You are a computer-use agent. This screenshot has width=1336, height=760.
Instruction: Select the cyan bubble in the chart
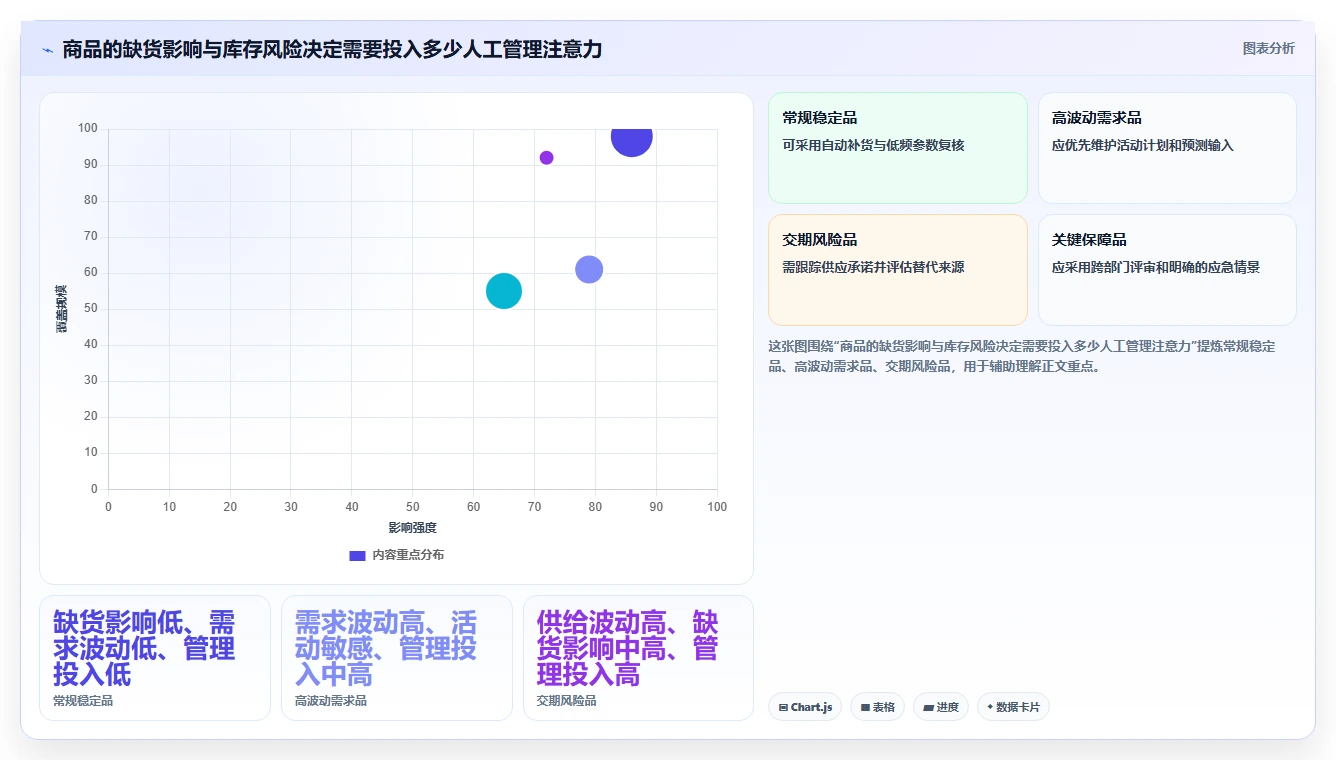504,291
